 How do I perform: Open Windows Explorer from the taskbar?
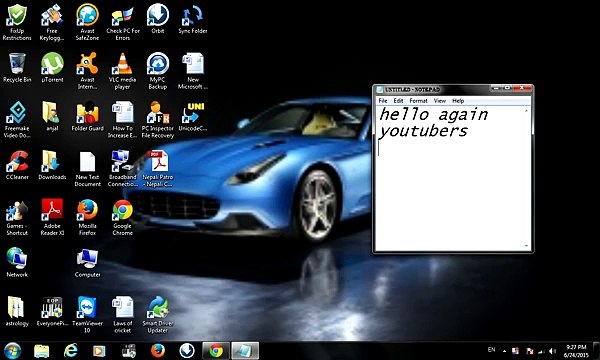41,351
